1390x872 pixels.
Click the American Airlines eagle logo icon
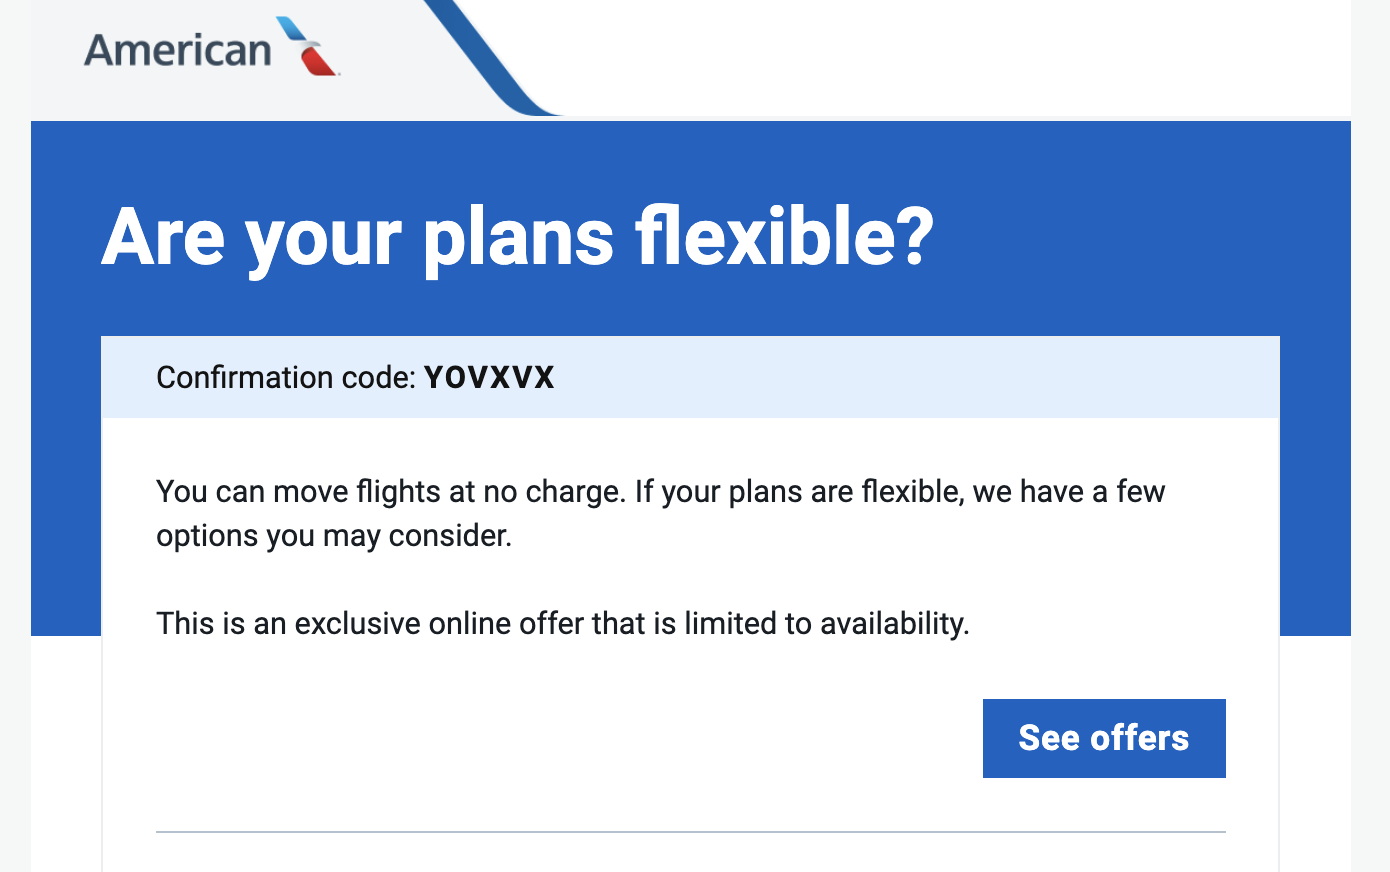coord(308,46)
